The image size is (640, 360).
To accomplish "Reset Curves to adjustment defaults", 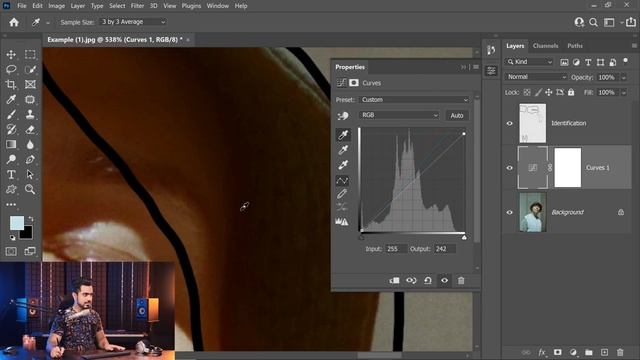I will pos(428,280).
